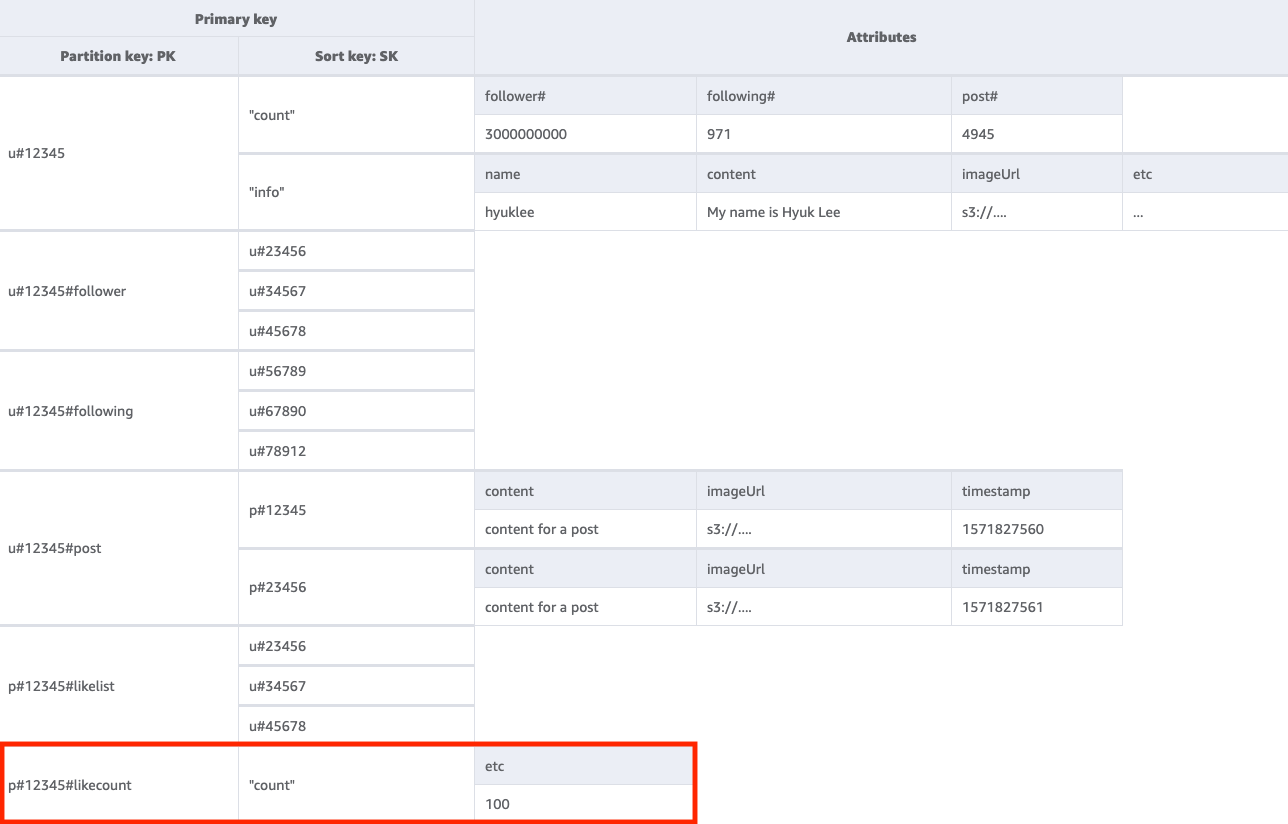Click the following# value 971
Screen dimensions: 1288x824
click(x=719, y=134)
